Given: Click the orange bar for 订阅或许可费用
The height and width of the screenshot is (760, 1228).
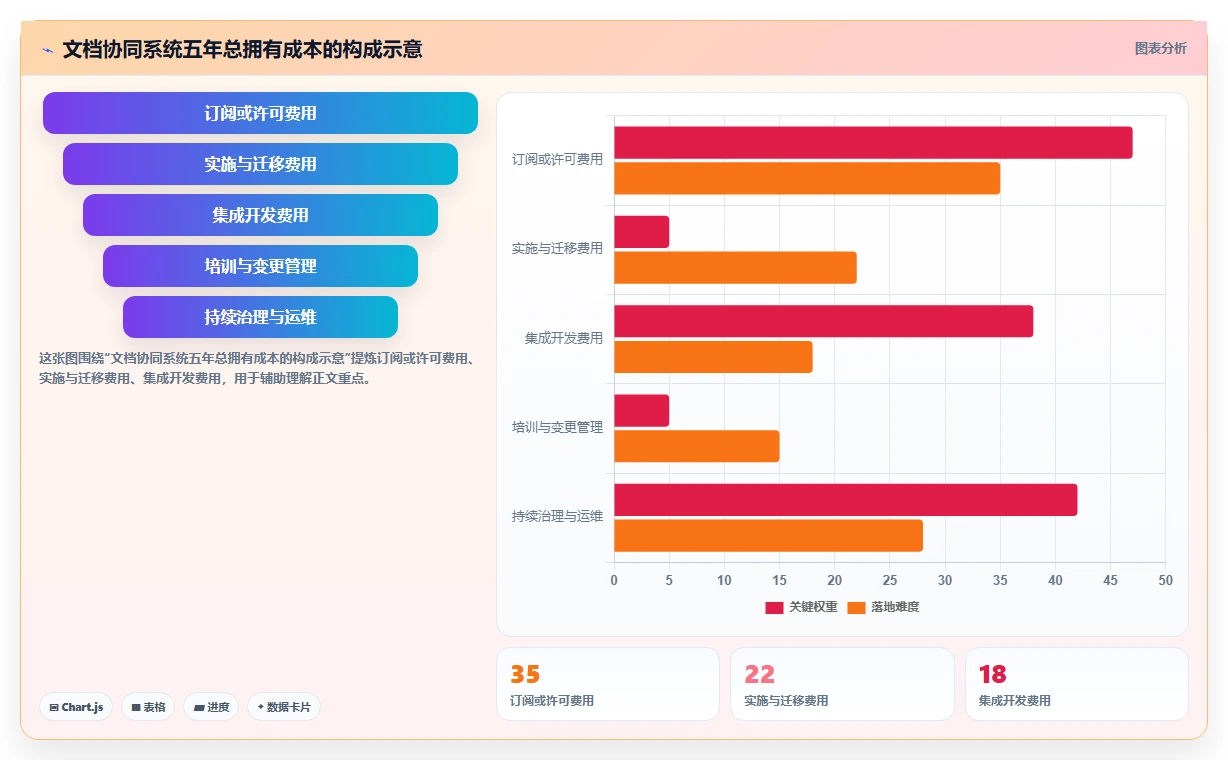Looking at the screenshot, I should tap(807, 179).
